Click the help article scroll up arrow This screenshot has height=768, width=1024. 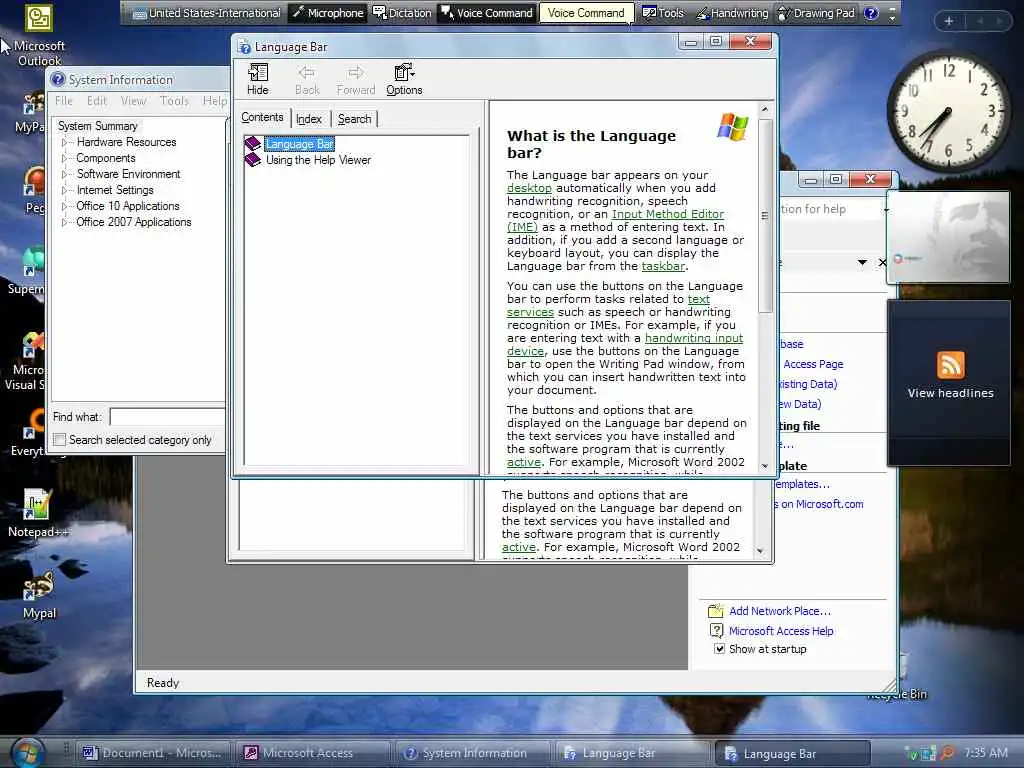coord(765,109)
